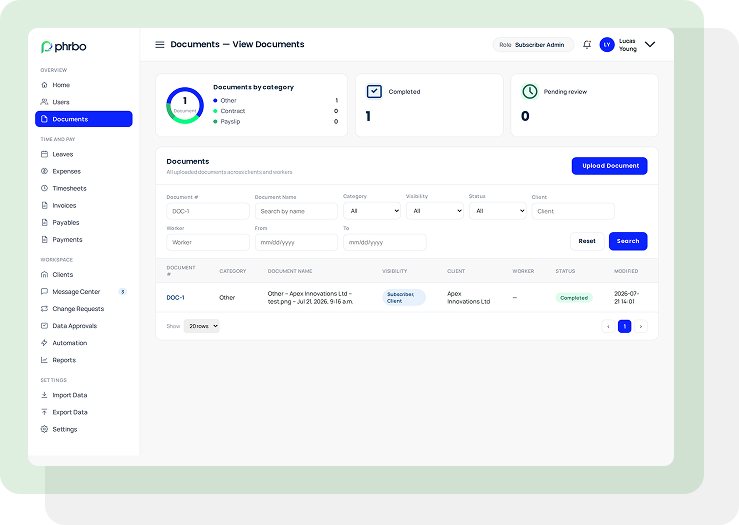Open the Visibility filter dropdown
This screenshot has width=739, height=525.
coord(435,211)
